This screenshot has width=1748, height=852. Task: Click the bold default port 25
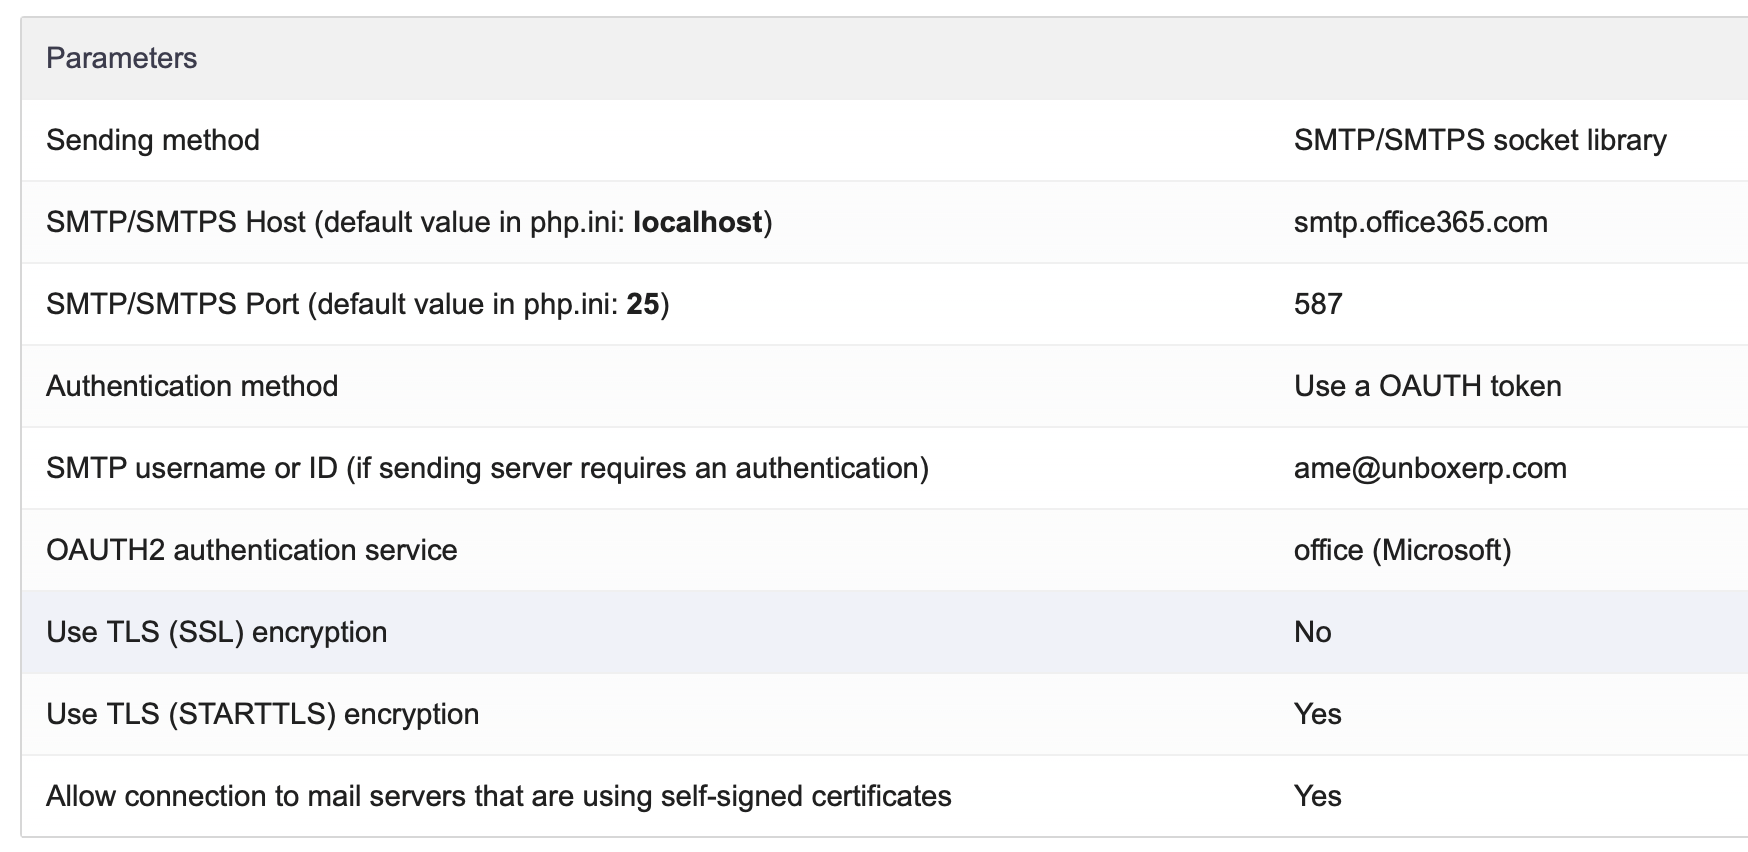coord(642,304)
